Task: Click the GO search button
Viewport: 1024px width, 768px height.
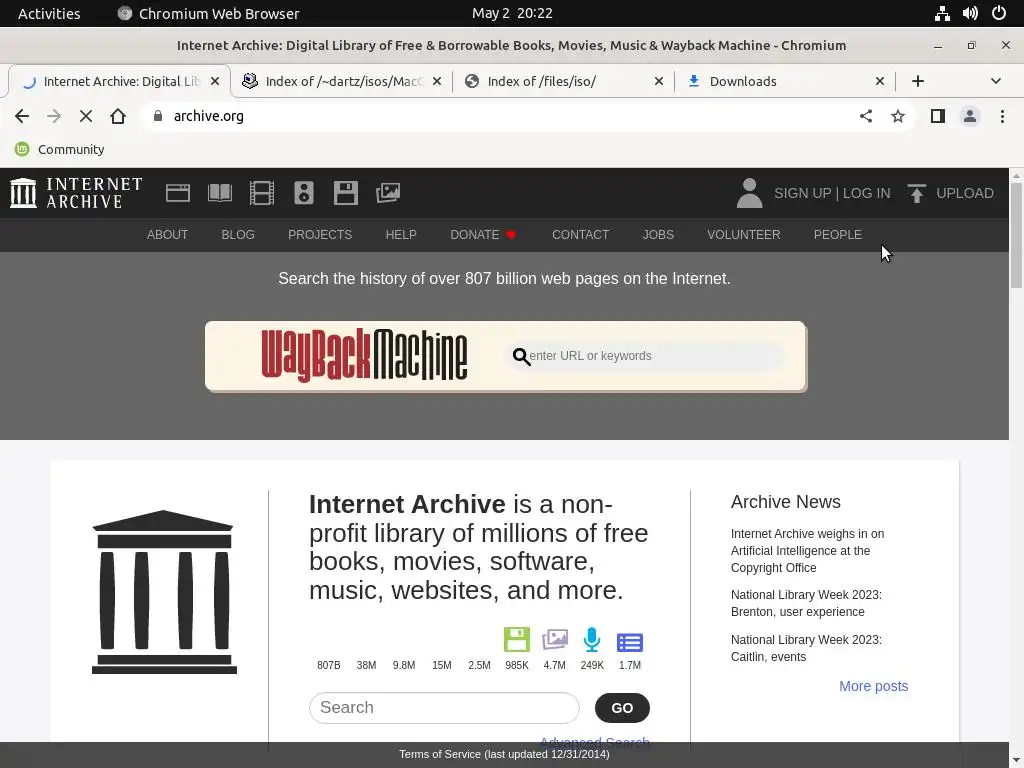Action: click(x=622, y=708)
